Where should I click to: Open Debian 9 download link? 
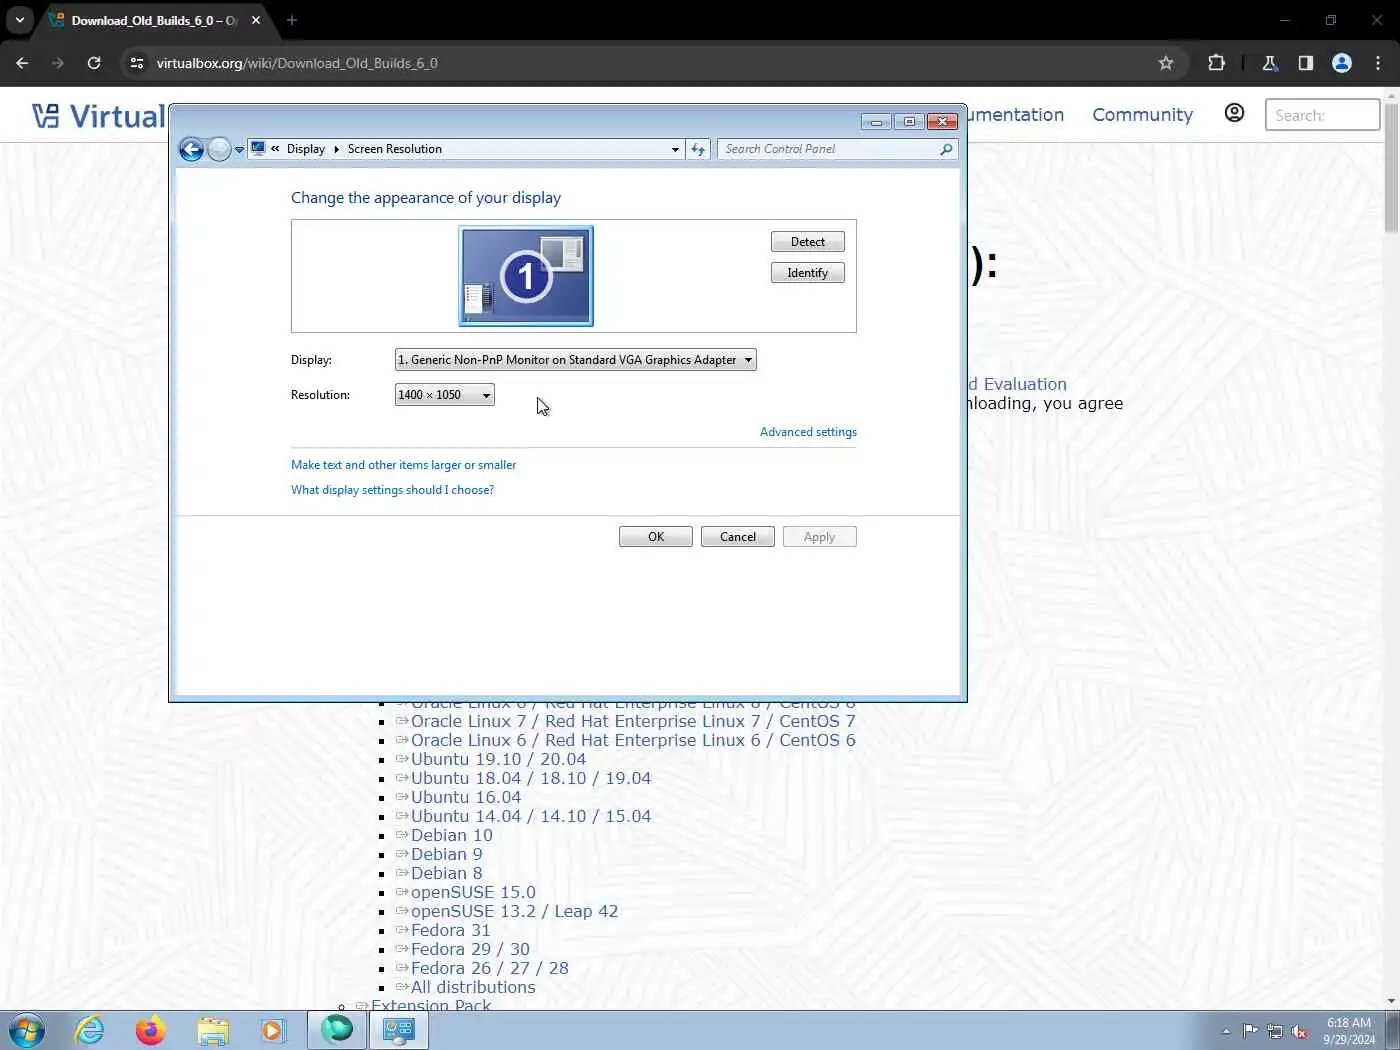pos(446,854)
